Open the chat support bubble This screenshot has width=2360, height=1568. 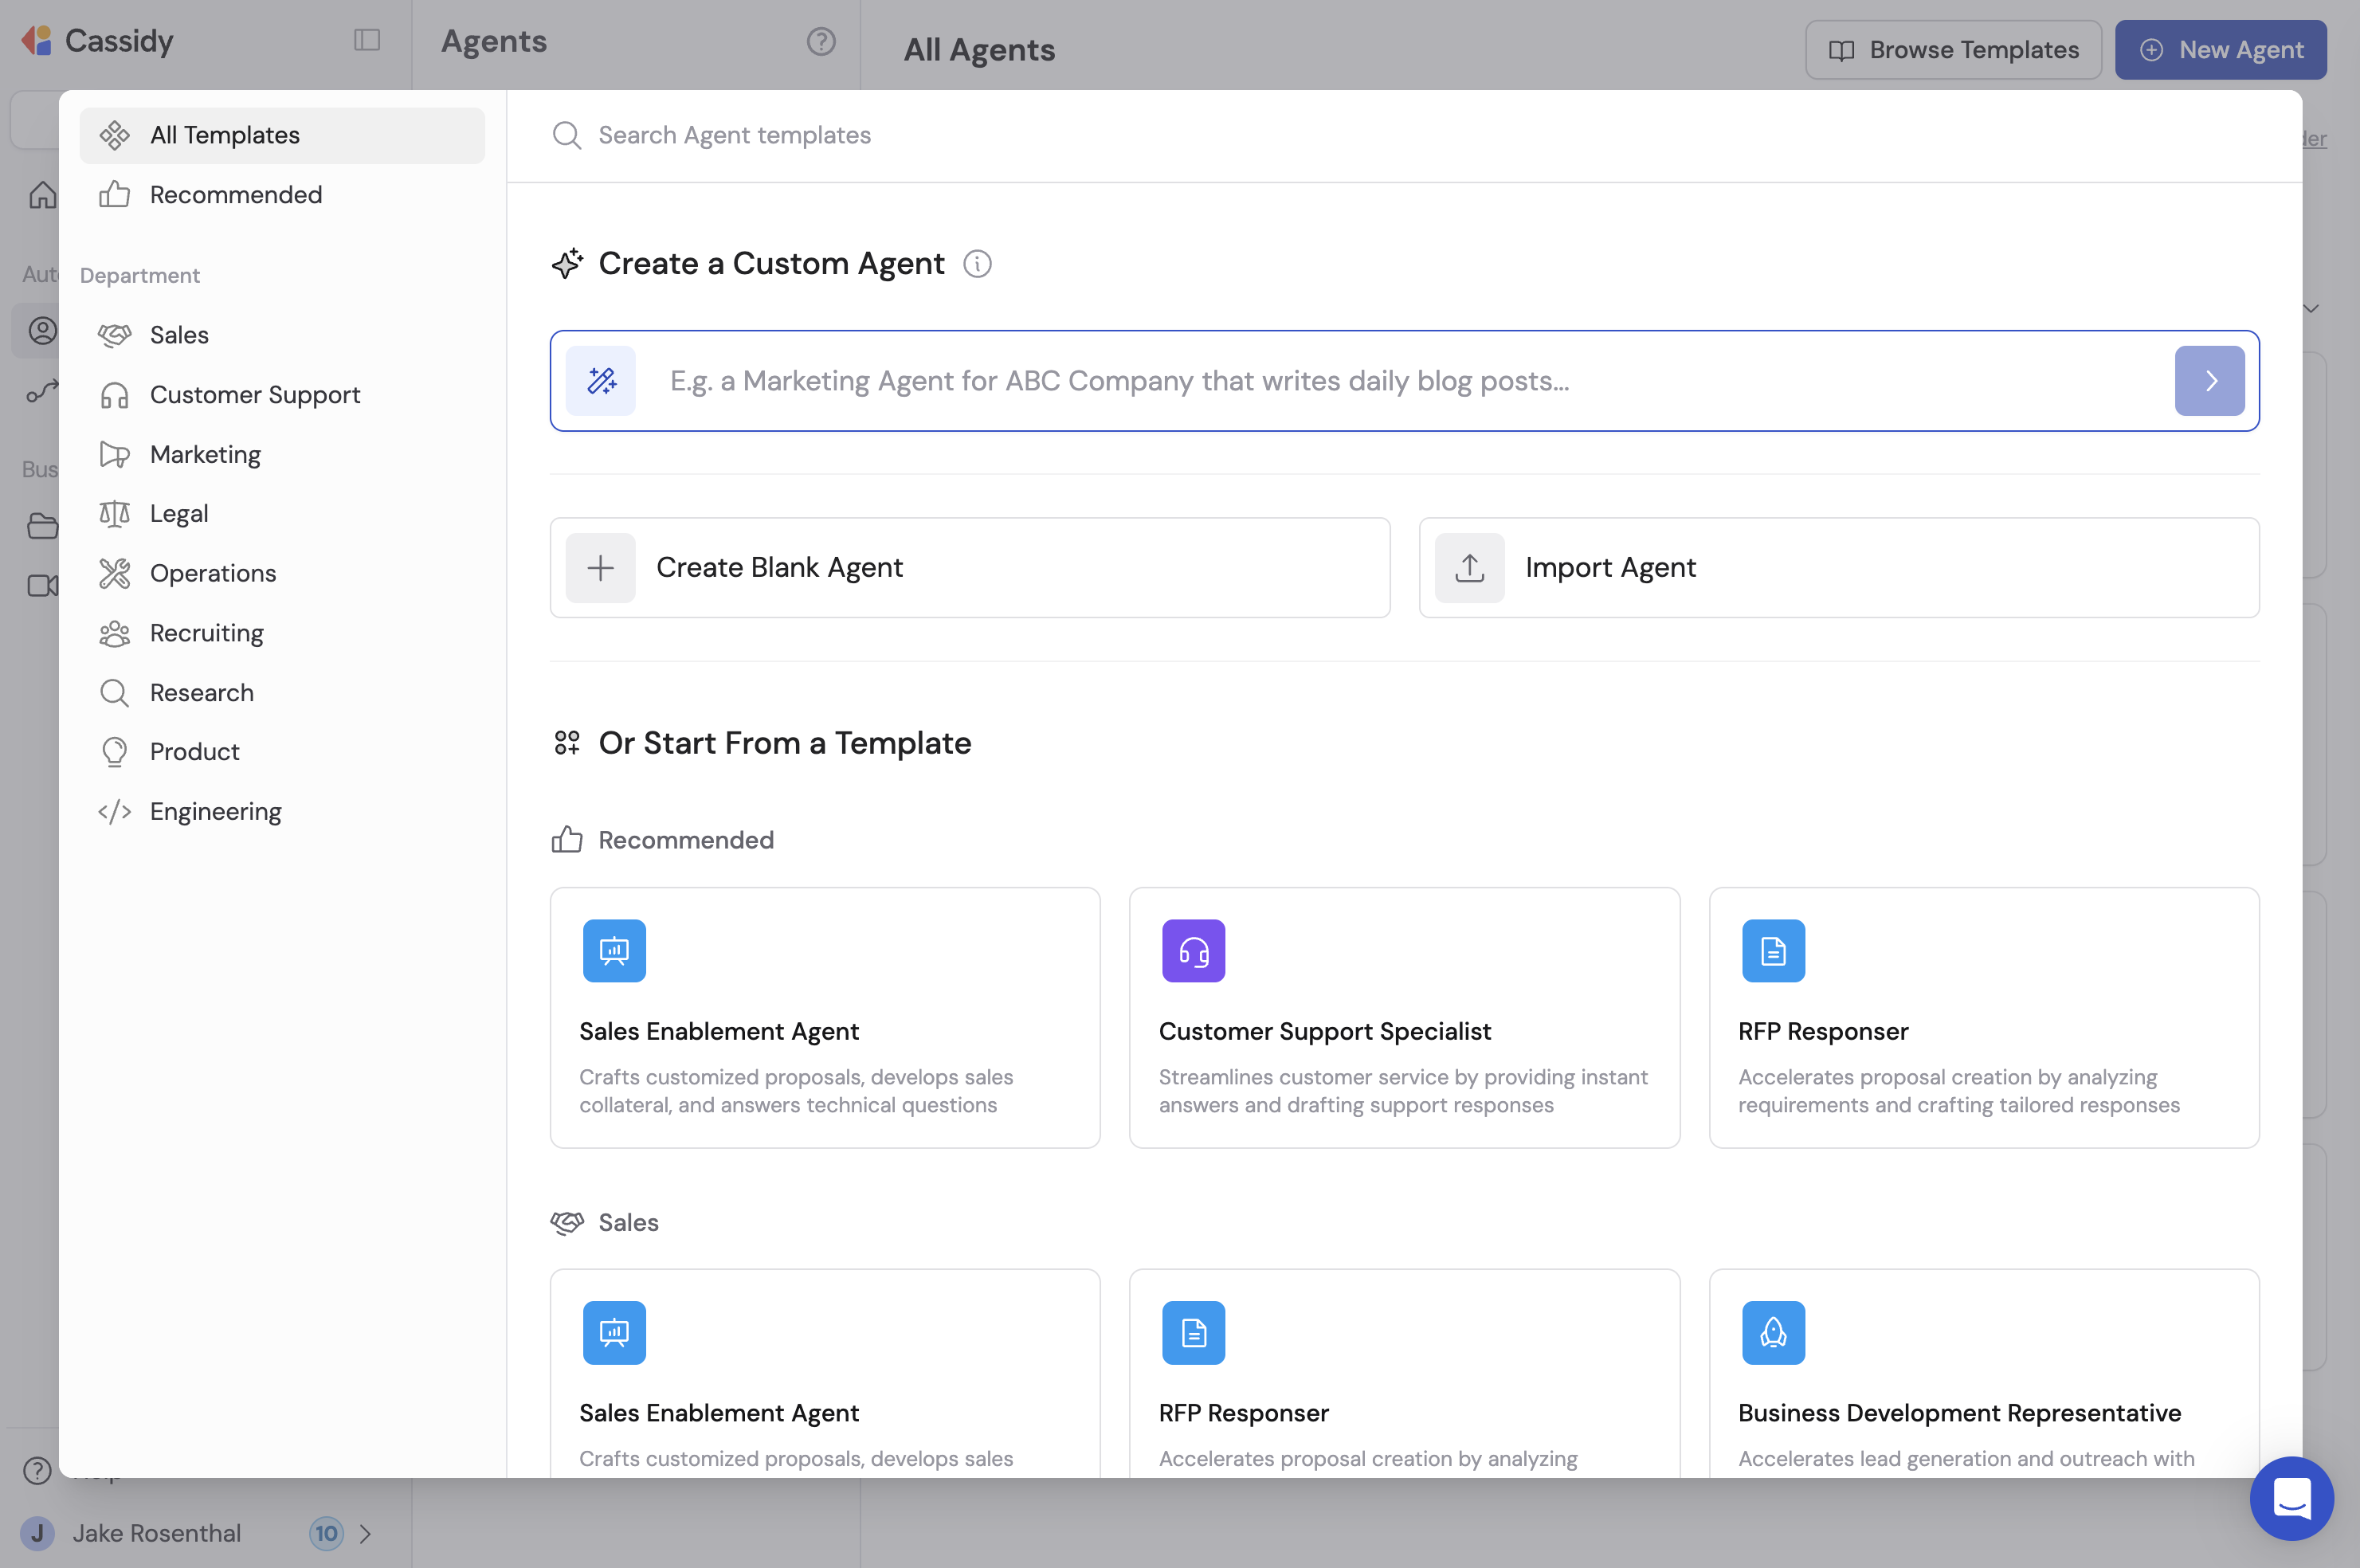[x=2291, y=1497]
